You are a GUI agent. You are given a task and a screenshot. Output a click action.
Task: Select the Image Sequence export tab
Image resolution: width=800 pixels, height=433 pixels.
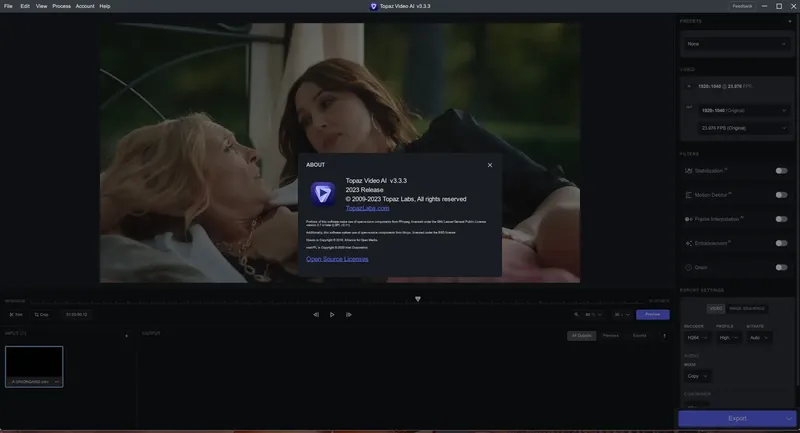pos(746,309)
